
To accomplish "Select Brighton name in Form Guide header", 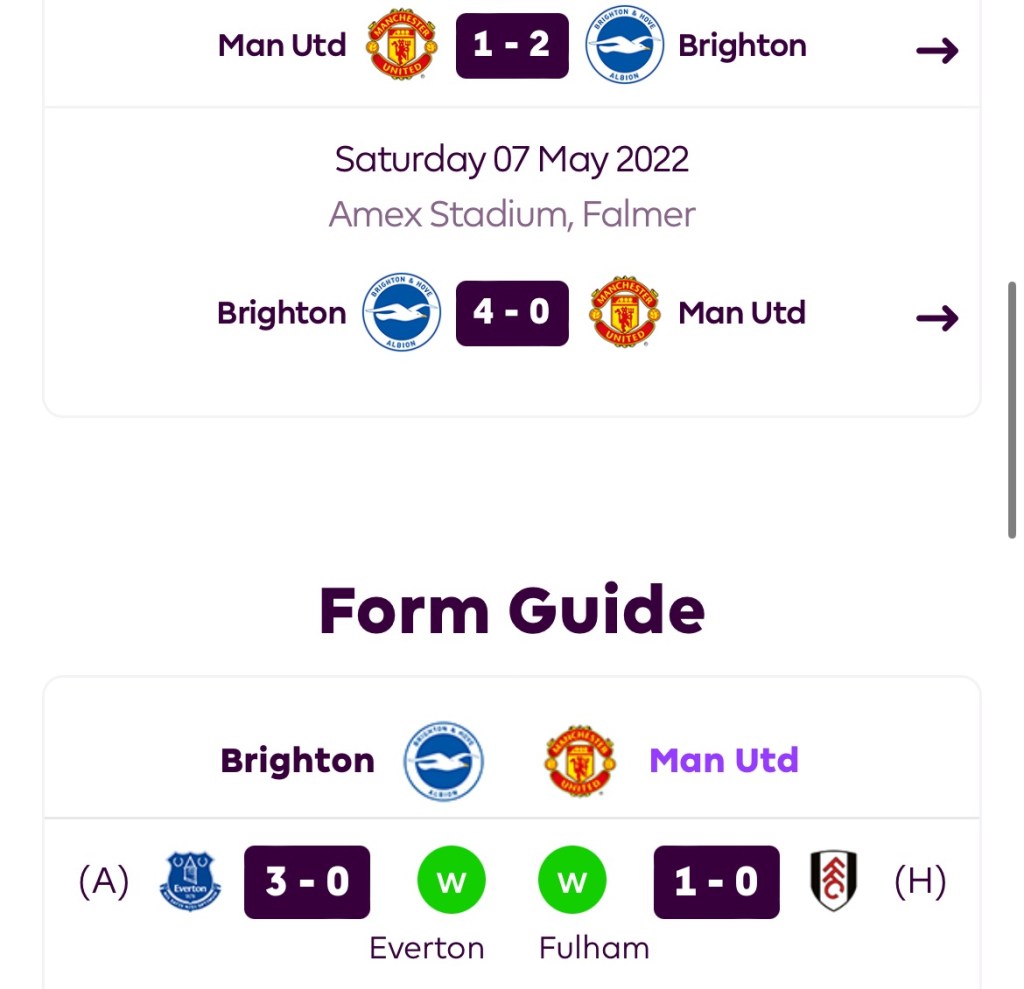I will pos(297,761).
